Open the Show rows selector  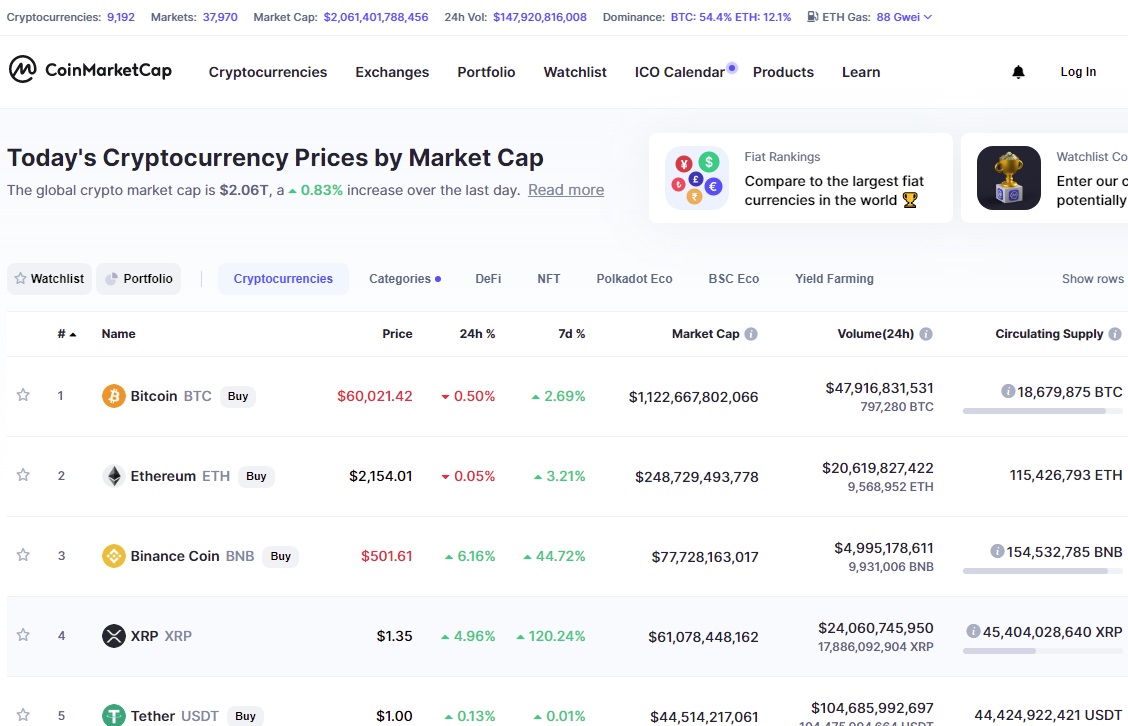(1093, 278)
